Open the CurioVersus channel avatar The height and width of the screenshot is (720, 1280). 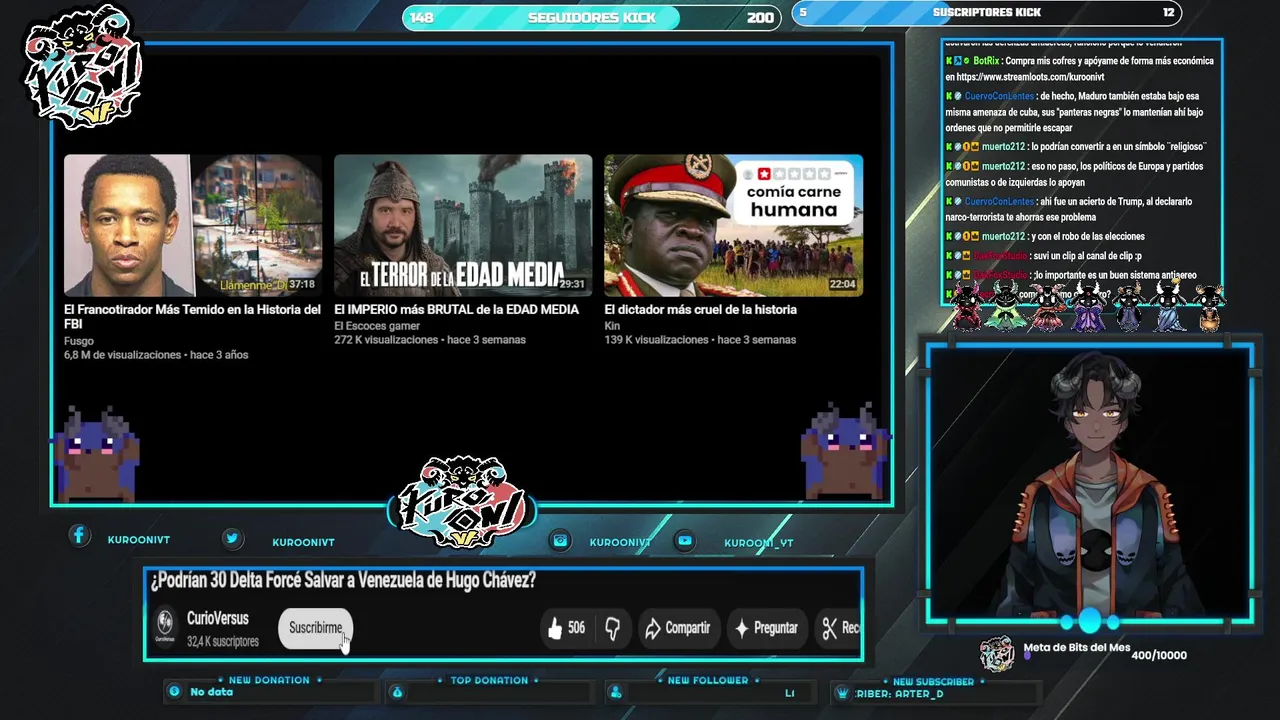click(164, 627)
